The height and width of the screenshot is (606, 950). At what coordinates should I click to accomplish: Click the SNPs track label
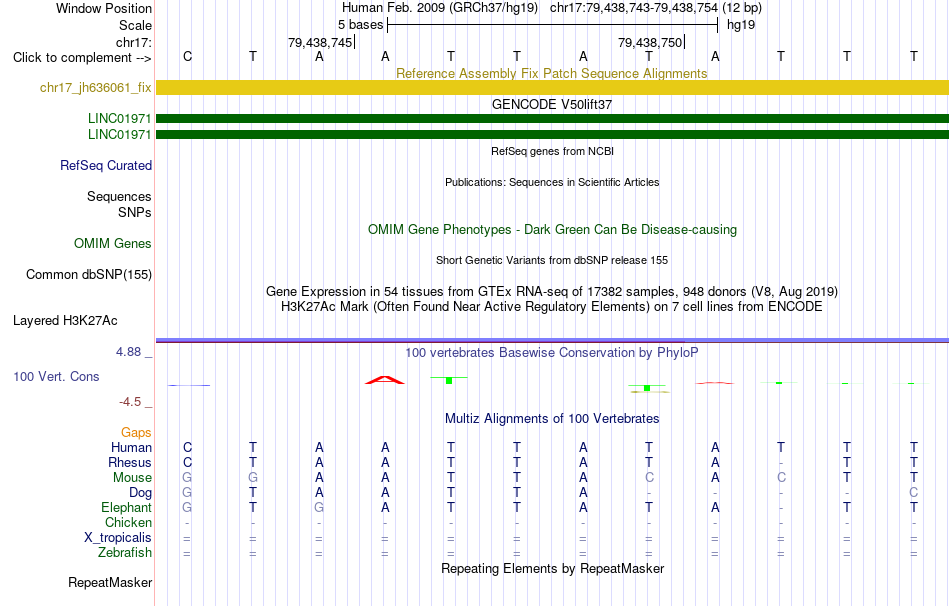pos(135,213)
